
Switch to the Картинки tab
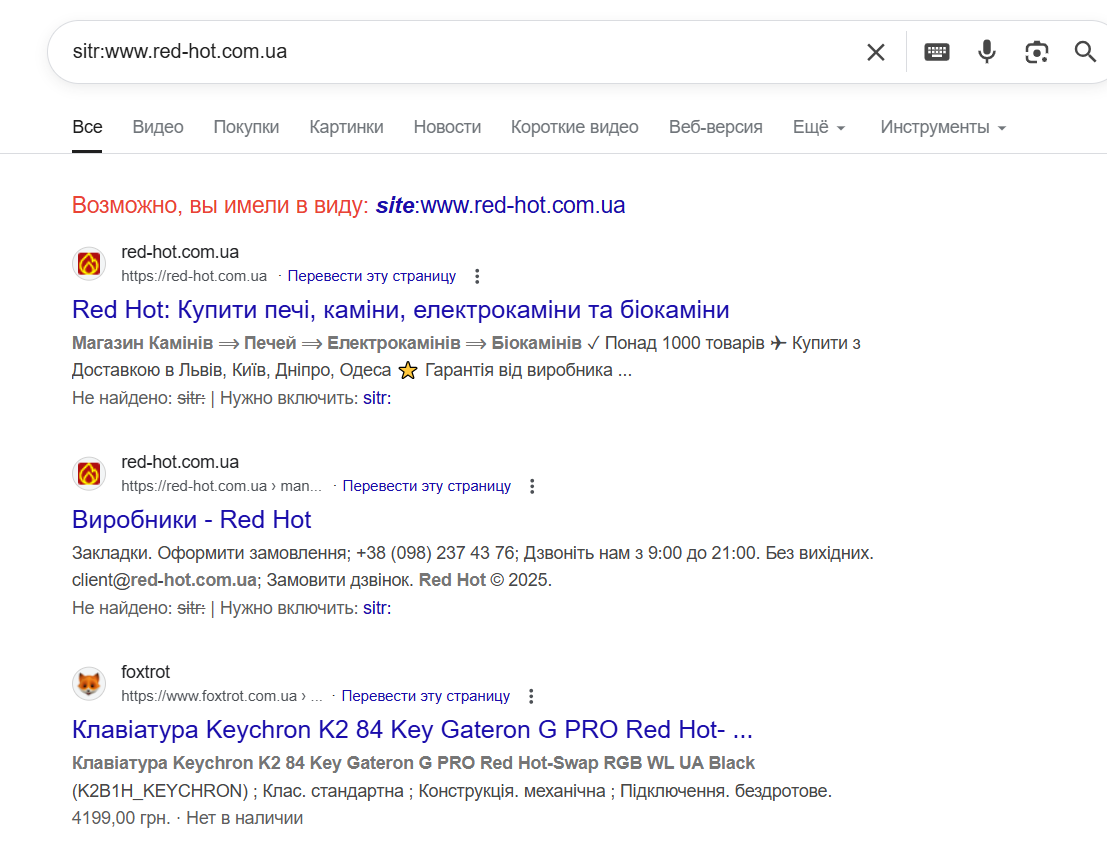point(346,127)
